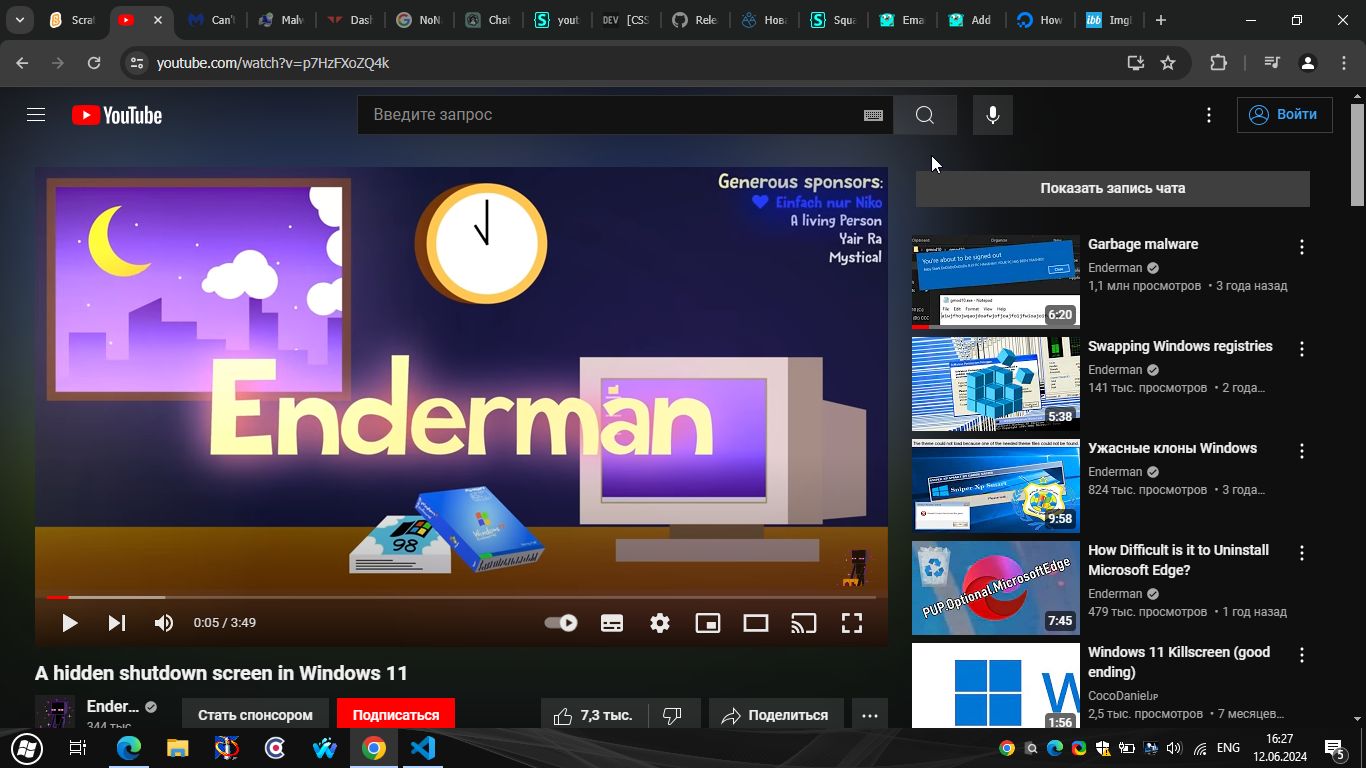Open options for Garbage malware video
The height and width of the screenshot is (768, 1366).
[x=1301, y=247]
